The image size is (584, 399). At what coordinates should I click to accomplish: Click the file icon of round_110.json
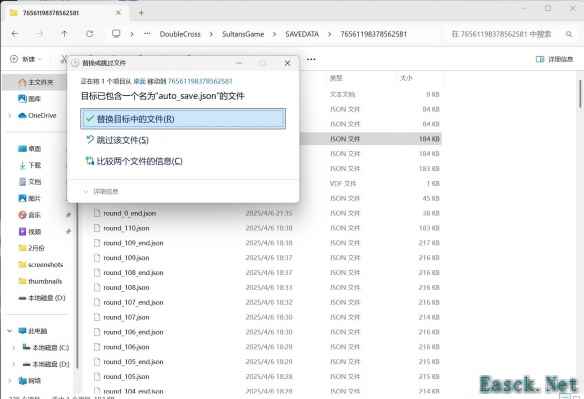coord(97,228)
